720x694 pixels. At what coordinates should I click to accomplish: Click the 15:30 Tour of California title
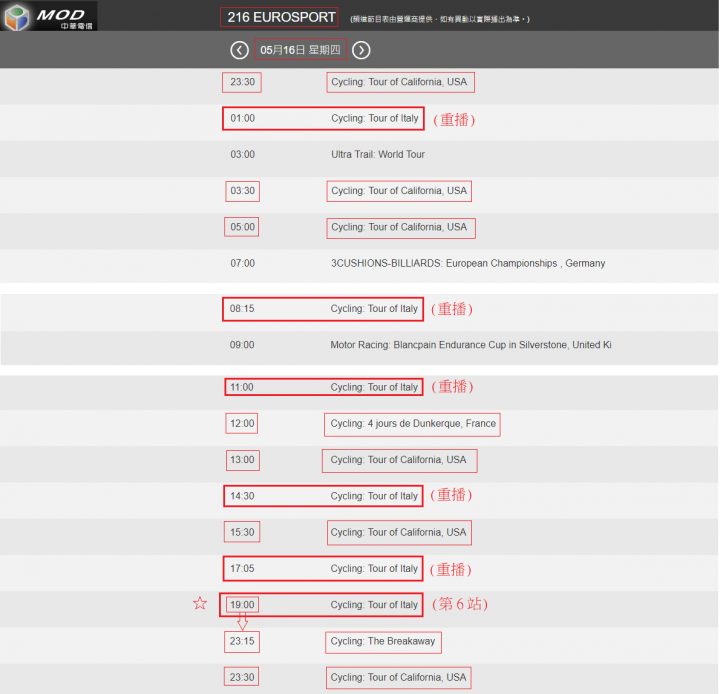point(399,532)
